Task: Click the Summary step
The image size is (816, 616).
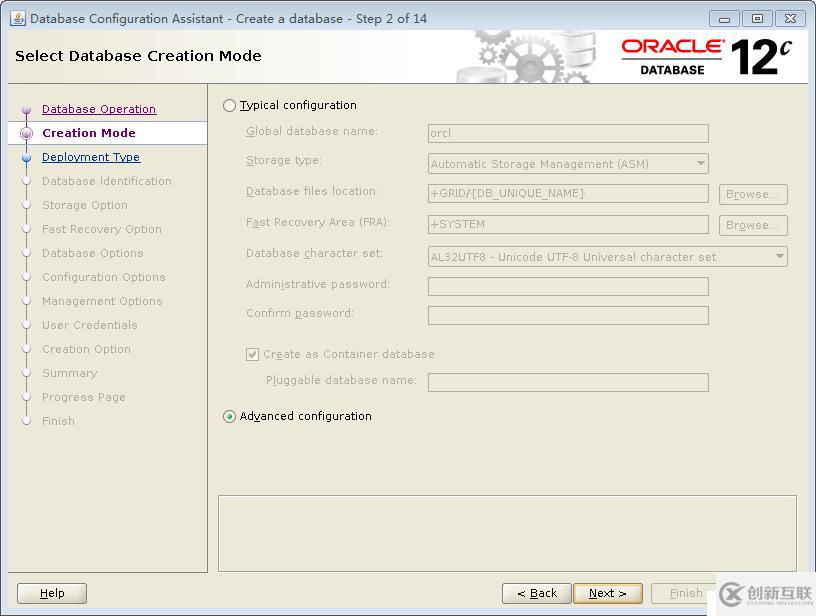Action: pyautogui.click(x=69, y=373)
